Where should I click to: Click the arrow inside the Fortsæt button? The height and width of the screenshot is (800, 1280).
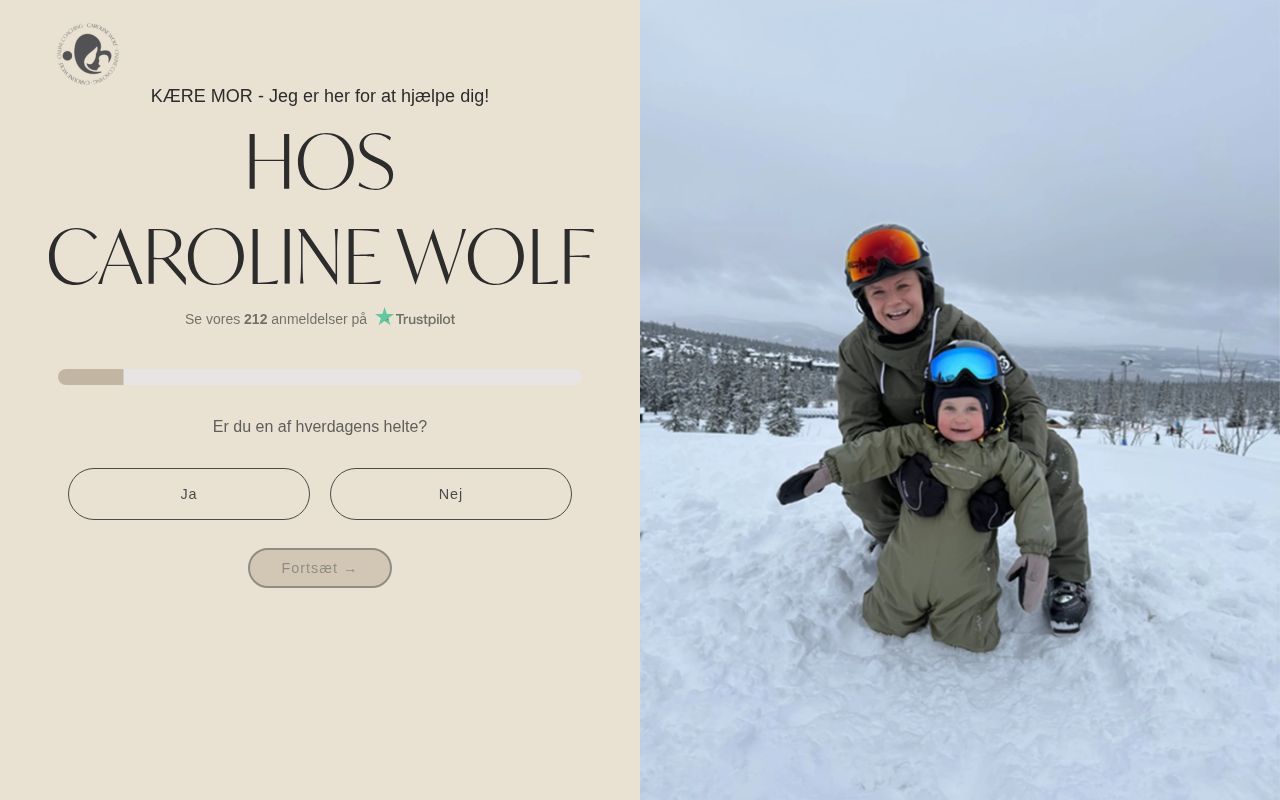(350, 569)
